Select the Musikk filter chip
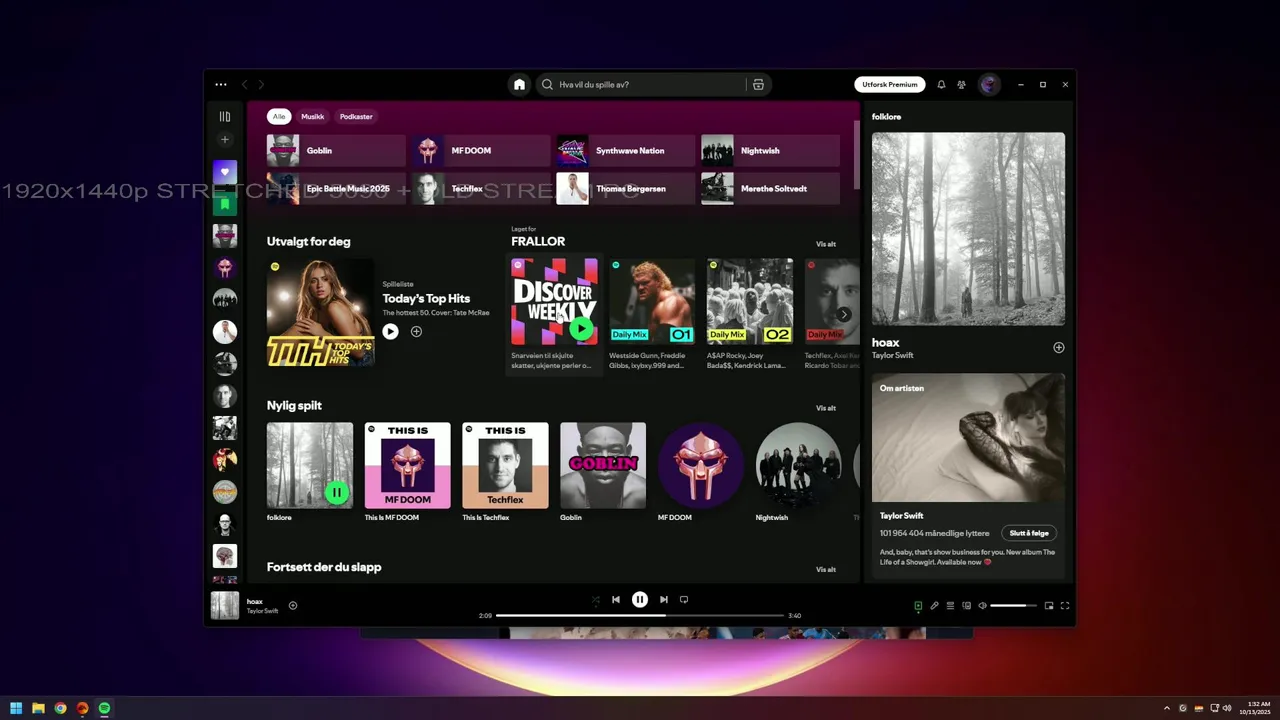Screen dimensions: 1280x720 313,117
